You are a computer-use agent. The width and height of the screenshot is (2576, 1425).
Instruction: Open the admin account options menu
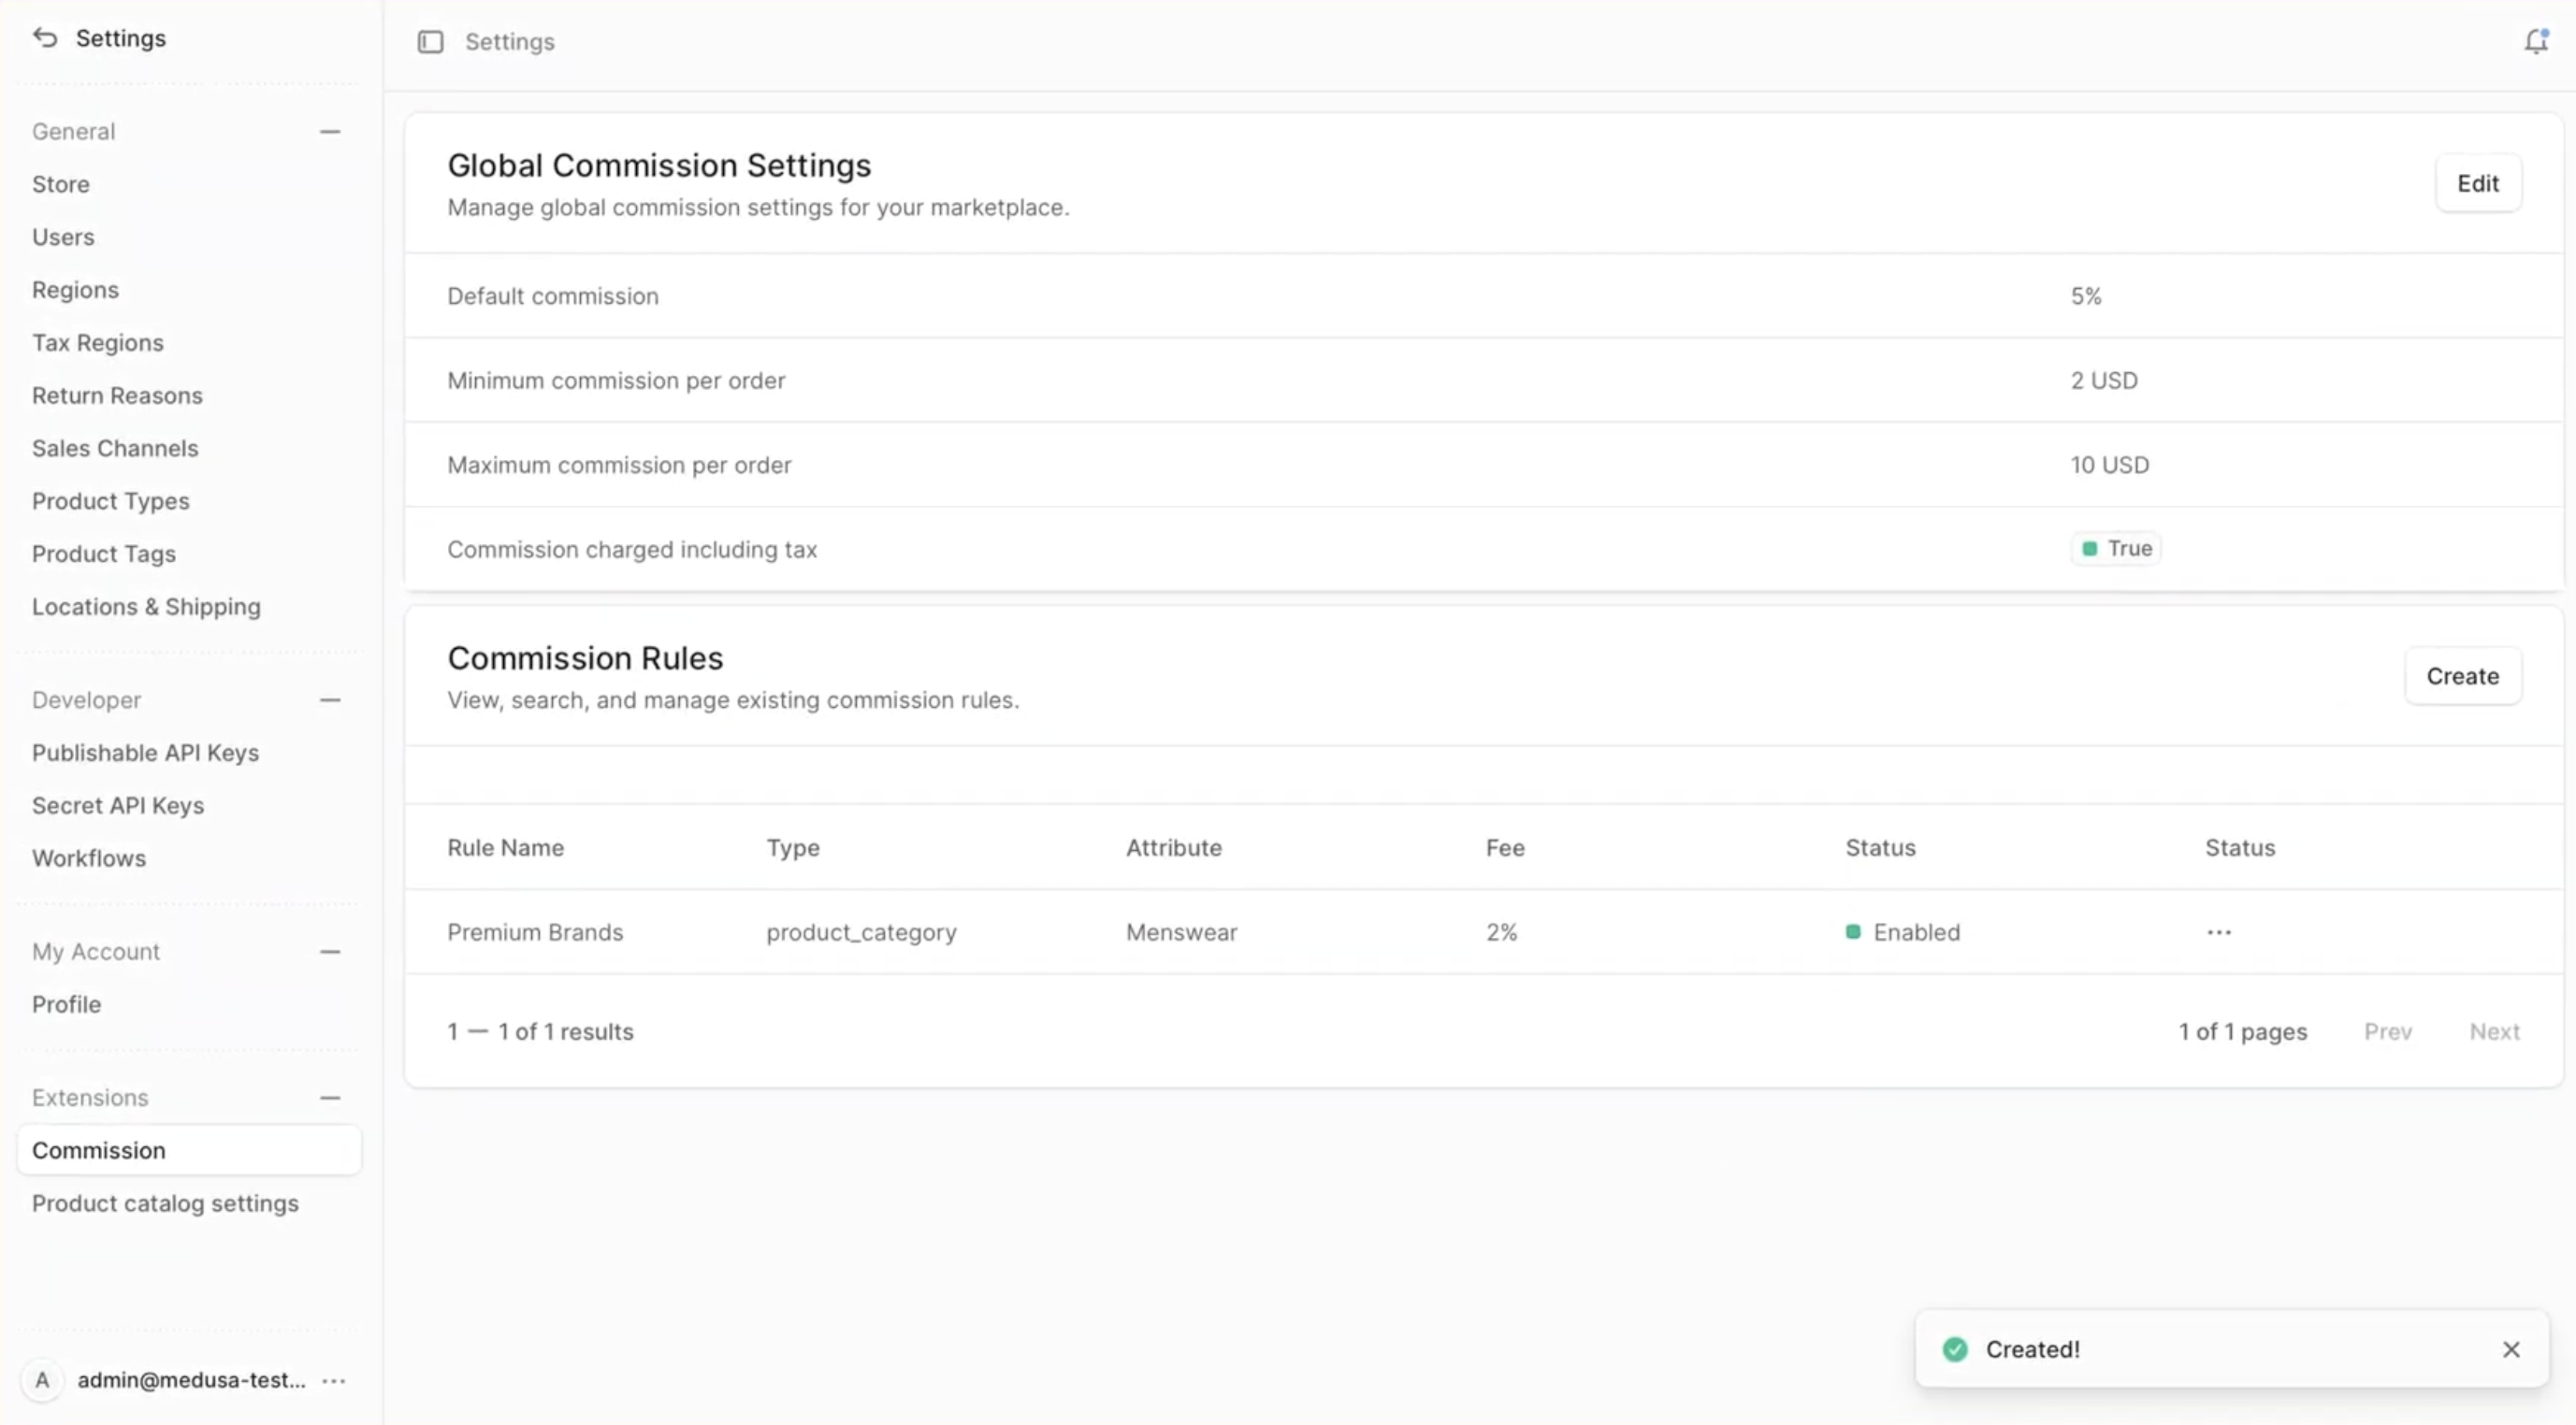coord(334,1380)
